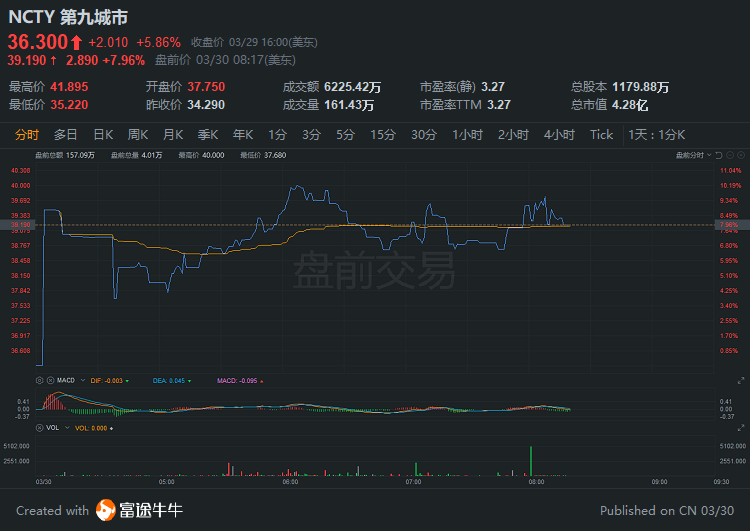Open MACD indicator settings gear
The image size is (750, 531).
(x=39, y=380)
